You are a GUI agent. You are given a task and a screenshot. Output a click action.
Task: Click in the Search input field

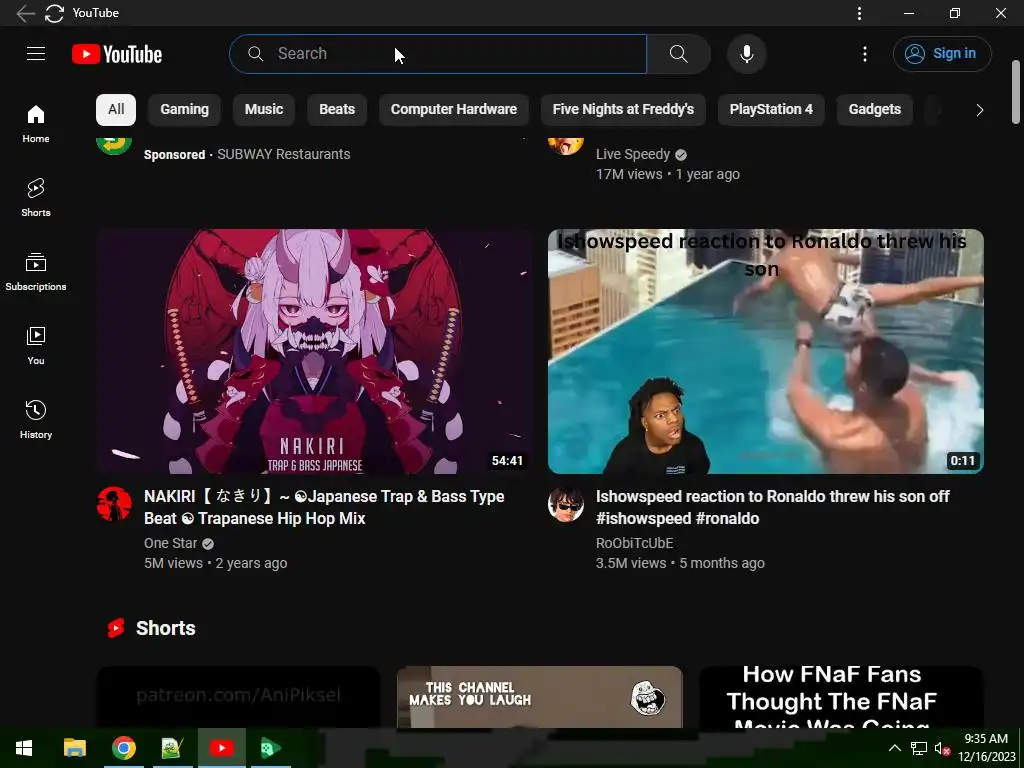[438, 54]
